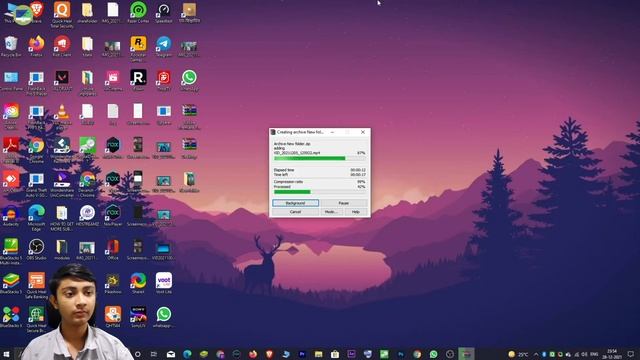Screen dimensions: 640x360
Task: Open WhatsApp shortcut beside the red F icon
Action: [189, 80]
